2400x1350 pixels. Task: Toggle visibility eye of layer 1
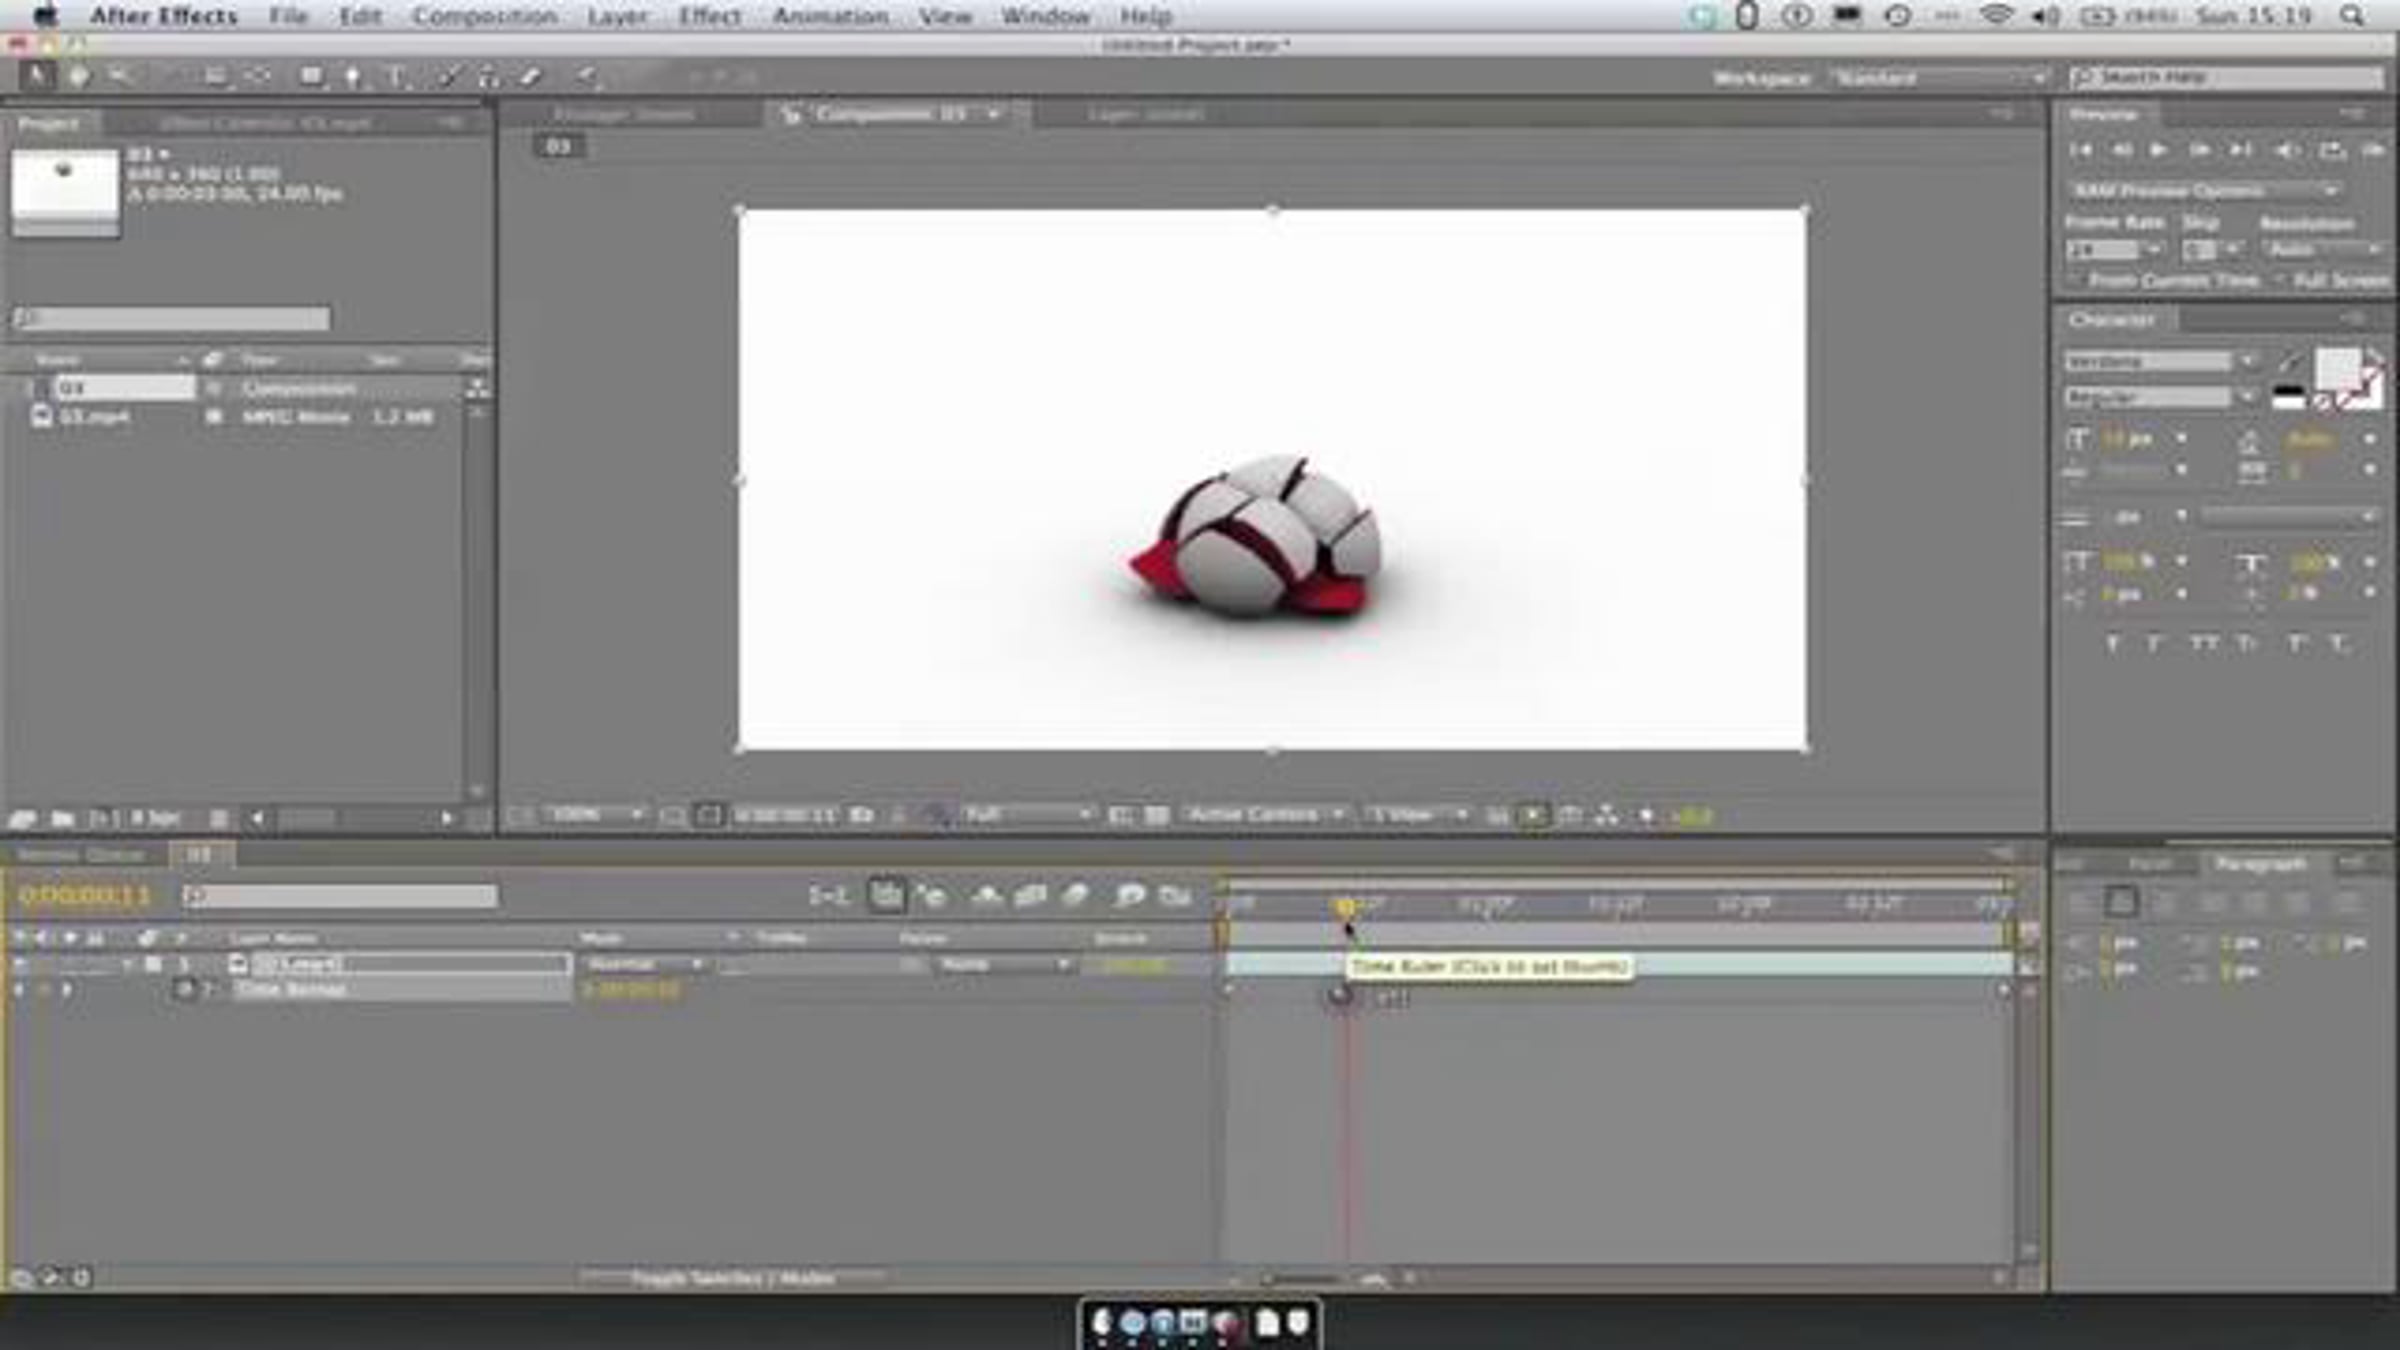tap(19, 964)
